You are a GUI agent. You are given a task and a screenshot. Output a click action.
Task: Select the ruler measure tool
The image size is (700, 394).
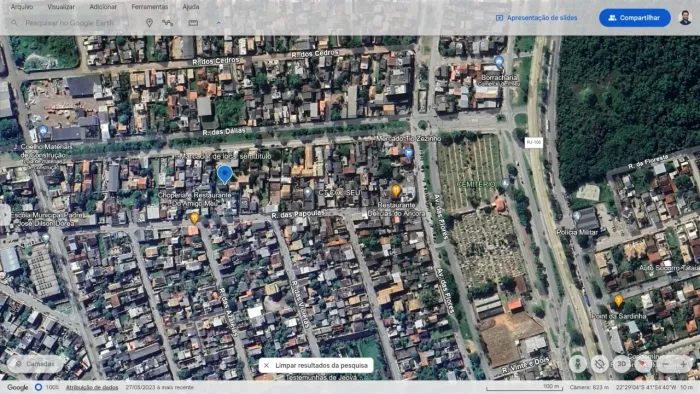pos(193,23)
